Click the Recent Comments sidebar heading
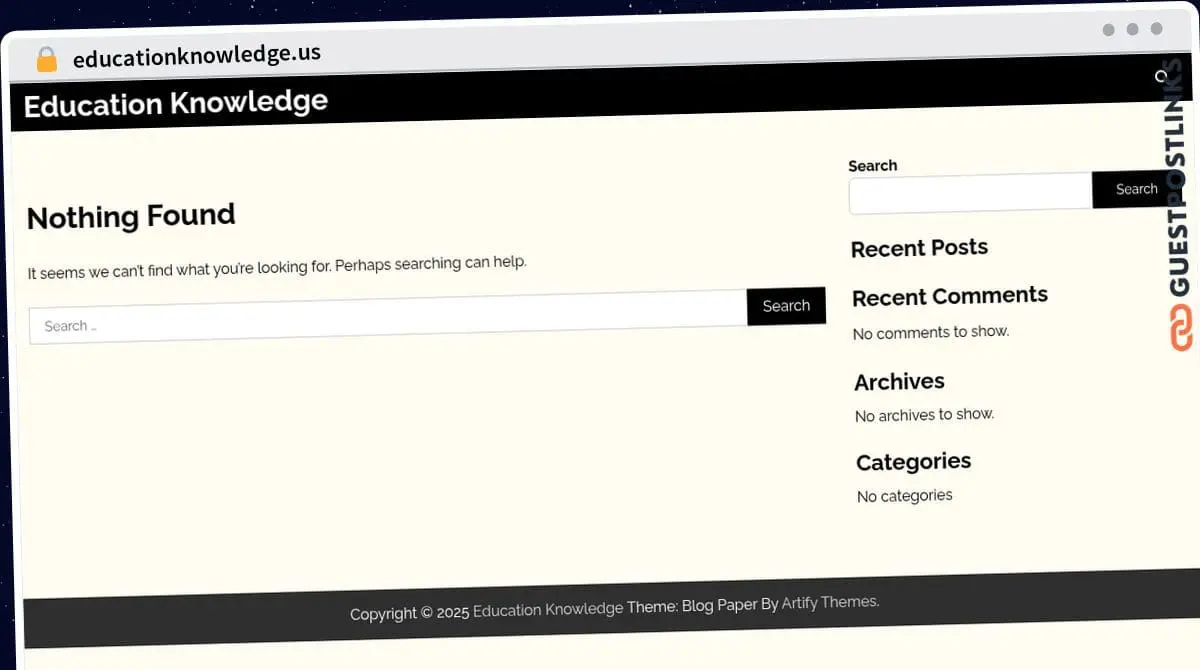The width and height of the screenshot is (1200, 670). [x=949, y=296]
